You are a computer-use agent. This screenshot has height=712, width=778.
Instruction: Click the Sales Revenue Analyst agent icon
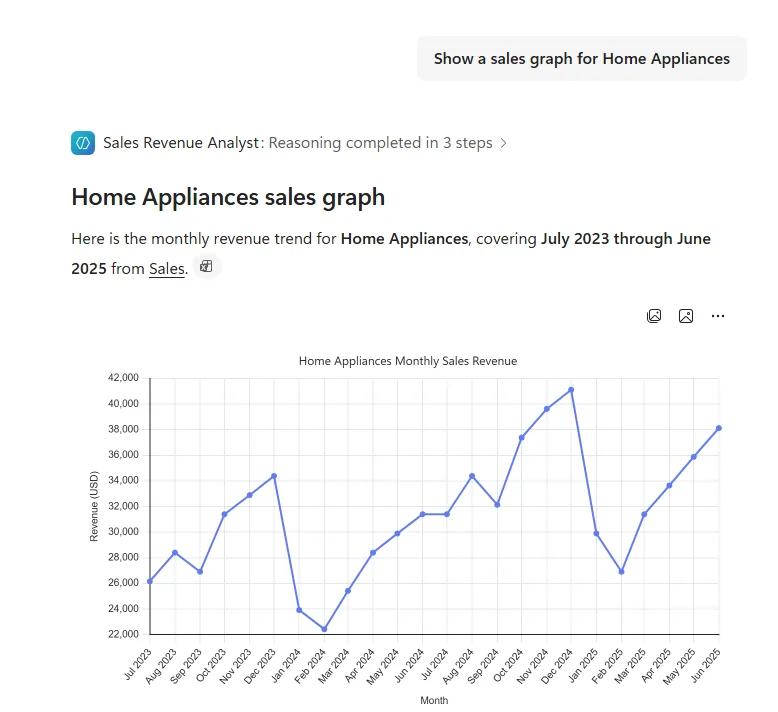point(83,143)
